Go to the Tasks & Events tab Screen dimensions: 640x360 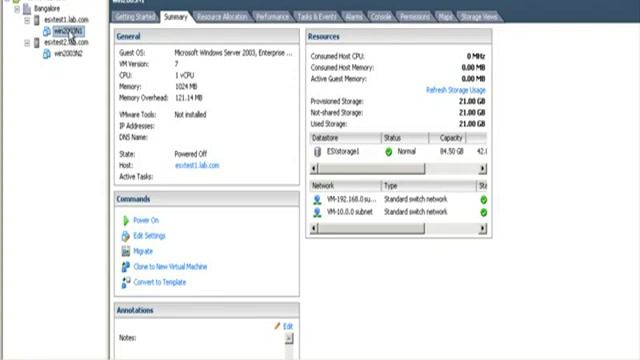(317, 17)
